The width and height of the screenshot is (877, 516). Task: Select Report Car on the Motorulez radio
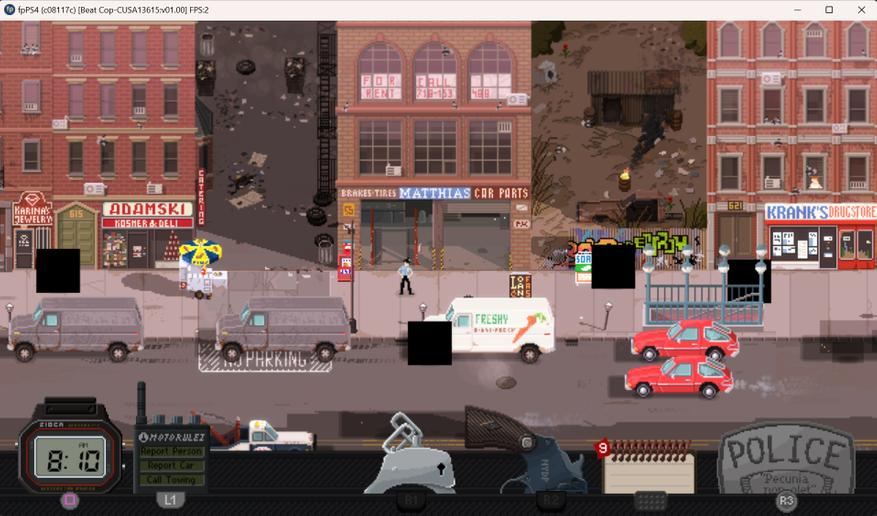tap(171, 465)
